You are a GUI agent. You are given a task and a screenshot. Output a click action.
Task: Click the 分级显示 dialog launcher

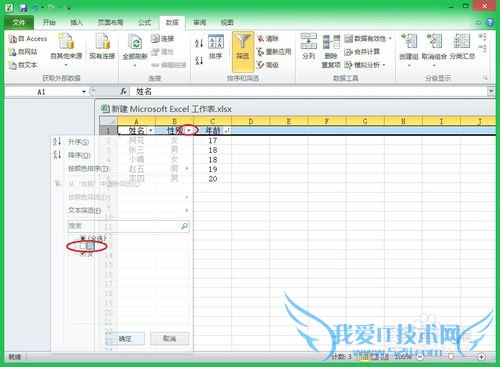click(x=486, y=78)
